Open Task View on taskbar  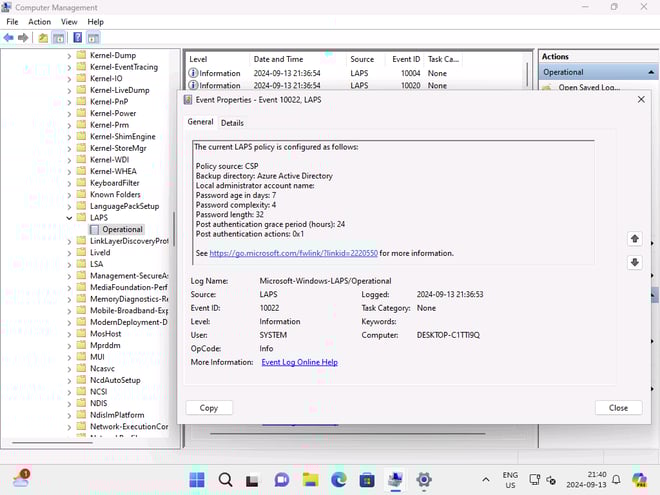coord(253,480)
